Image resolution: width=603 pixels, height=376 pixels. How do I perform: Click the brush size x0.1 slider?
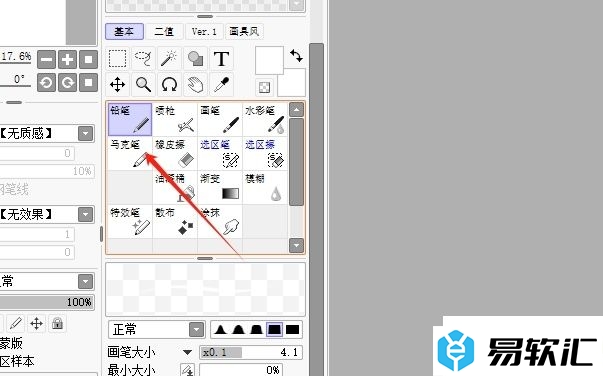coord(251,352)
